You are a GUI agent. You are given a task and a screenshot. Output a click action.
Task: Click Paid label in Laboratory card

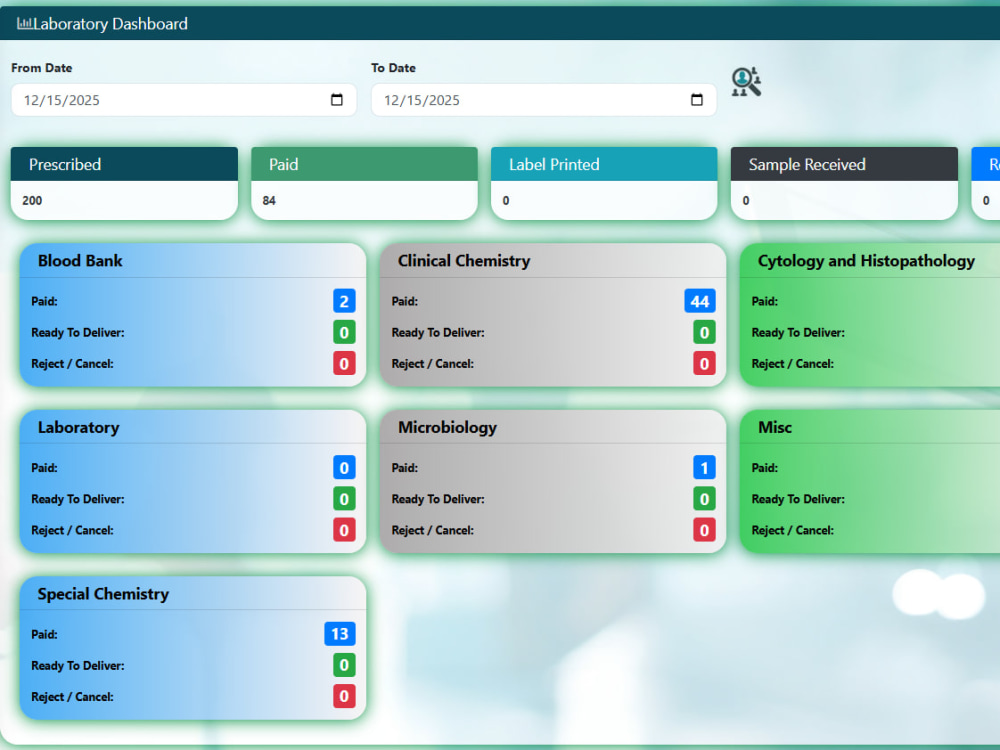[45, 467]
